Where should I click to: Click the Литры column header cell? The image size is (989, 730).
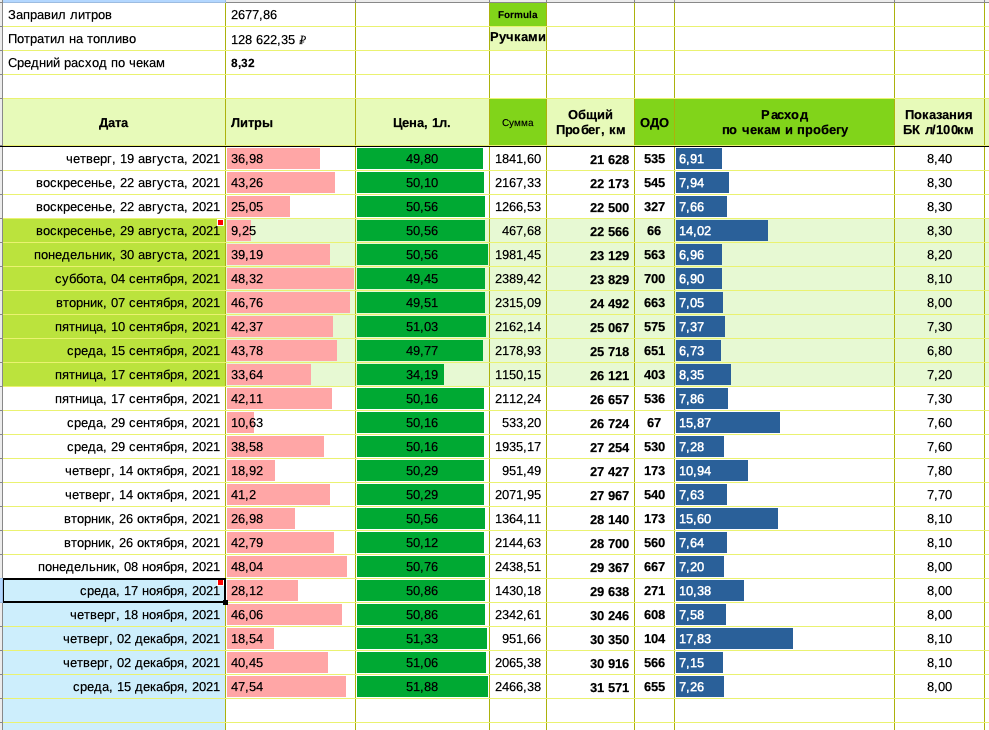(290, 123)
